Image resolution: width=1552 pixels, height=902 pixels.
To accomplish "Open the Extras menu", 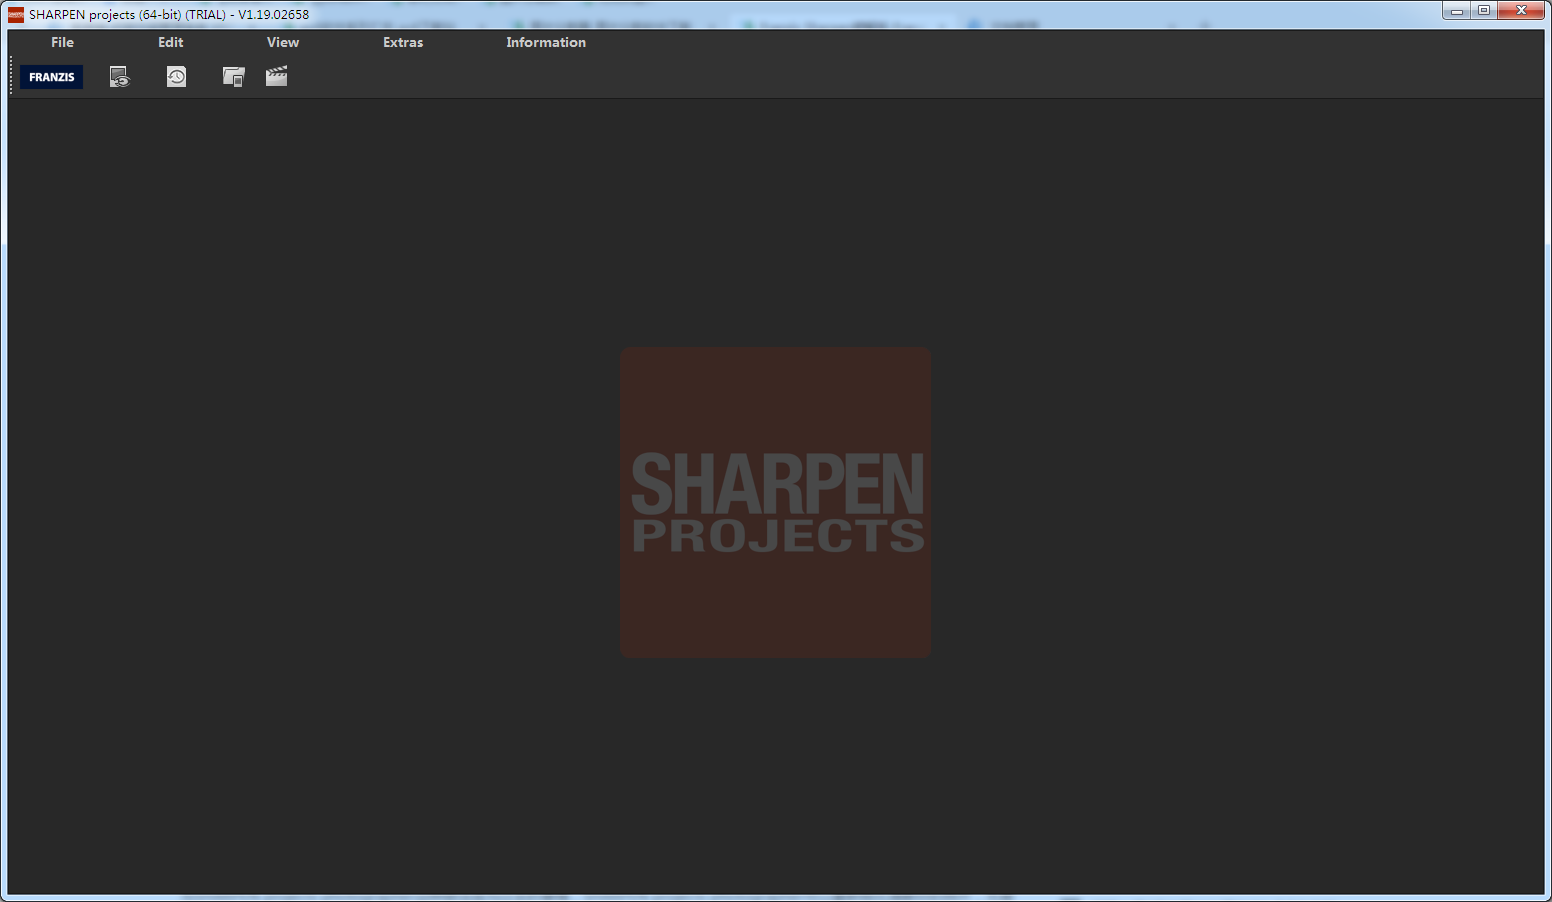I will (403, 42).
